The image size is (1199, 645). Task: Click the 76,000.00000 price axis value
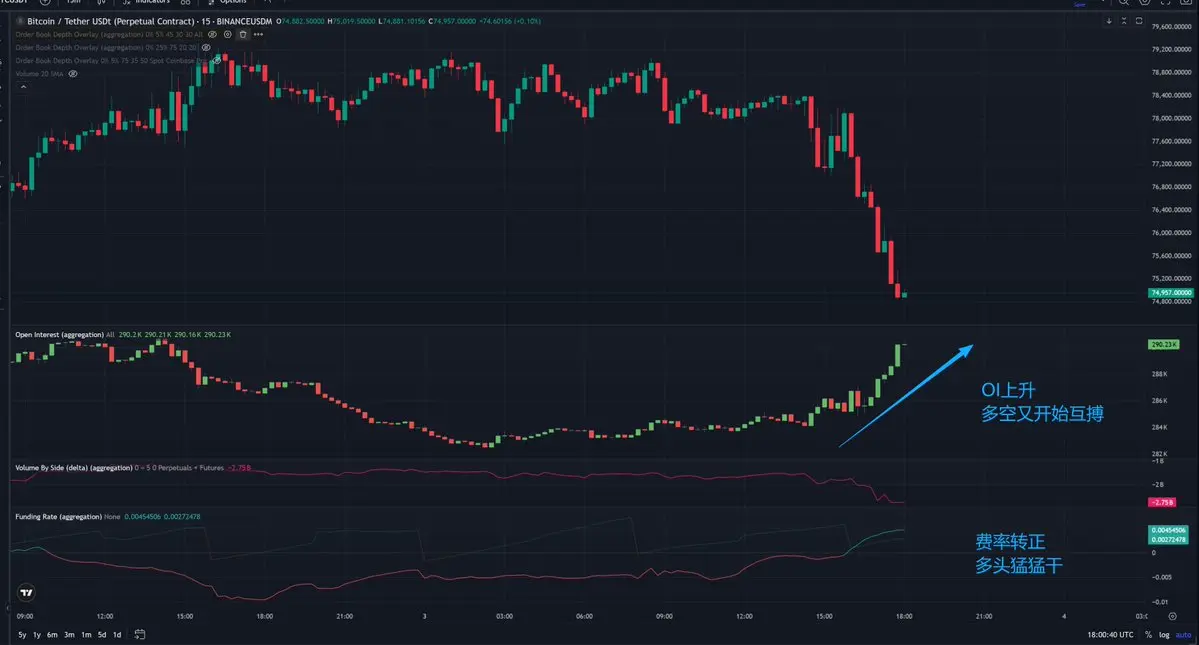(x=1171, y=233)
